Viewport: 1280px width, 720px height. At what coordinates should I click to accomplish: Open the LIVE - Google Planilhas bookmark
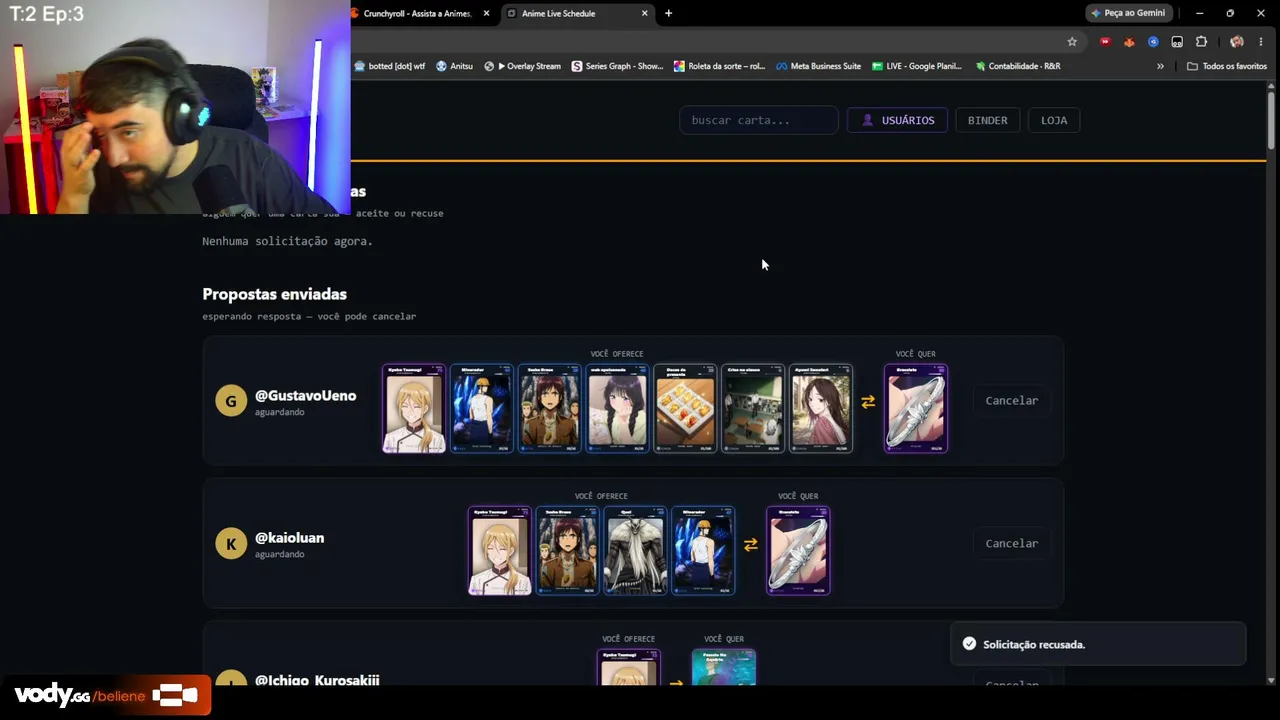pos(916,66)
